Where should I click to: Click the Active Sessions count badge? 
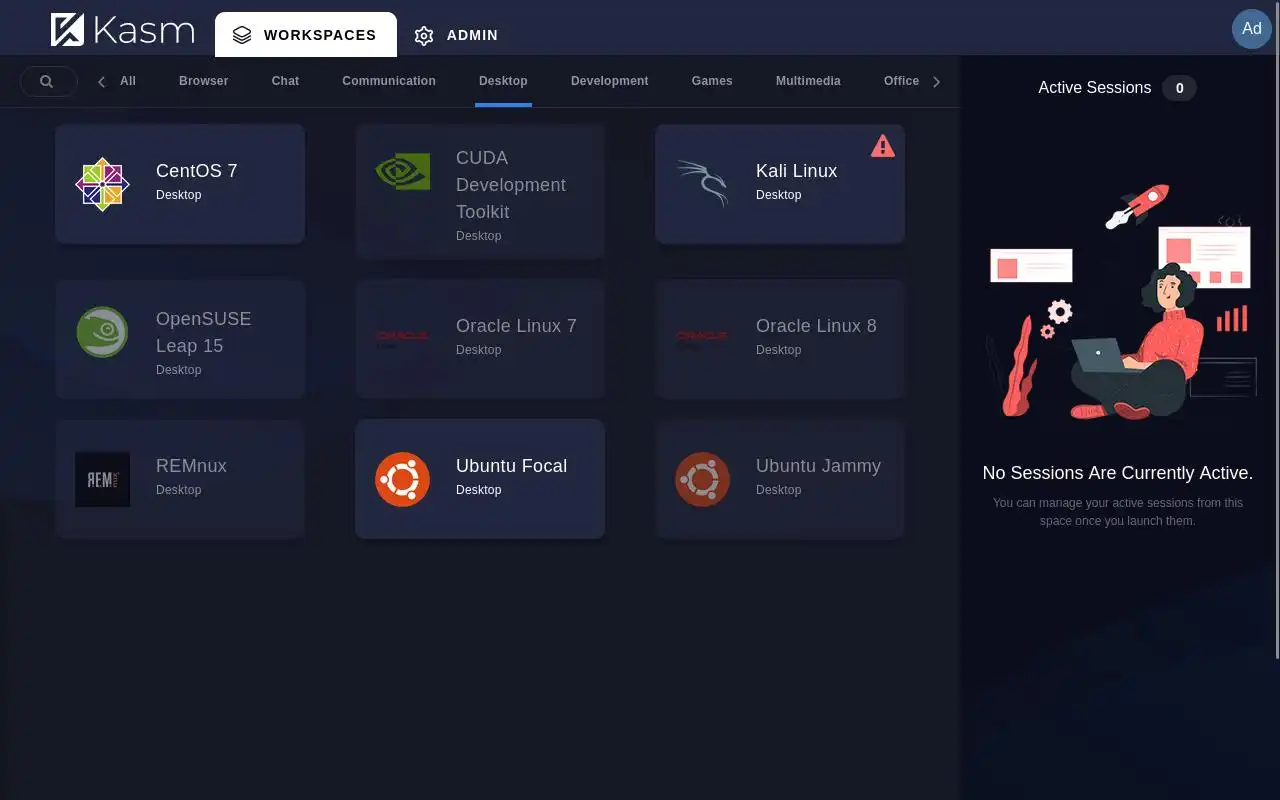pyautogui.click(x=1180, y=88)
